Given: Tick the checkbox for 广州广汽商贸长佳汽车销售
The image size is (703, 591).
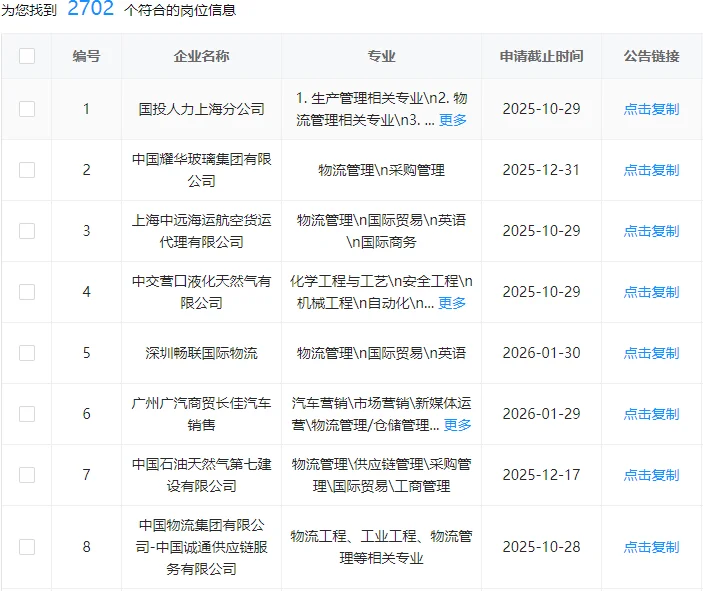Looking at the screenshot, I should (x=27, y=414).
